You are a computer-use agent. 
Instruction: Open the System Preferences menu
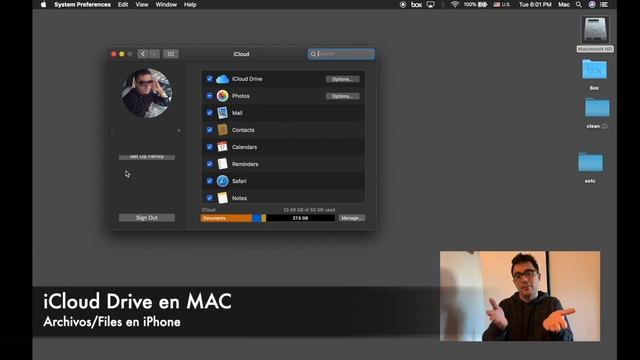(x=82, y=4)
